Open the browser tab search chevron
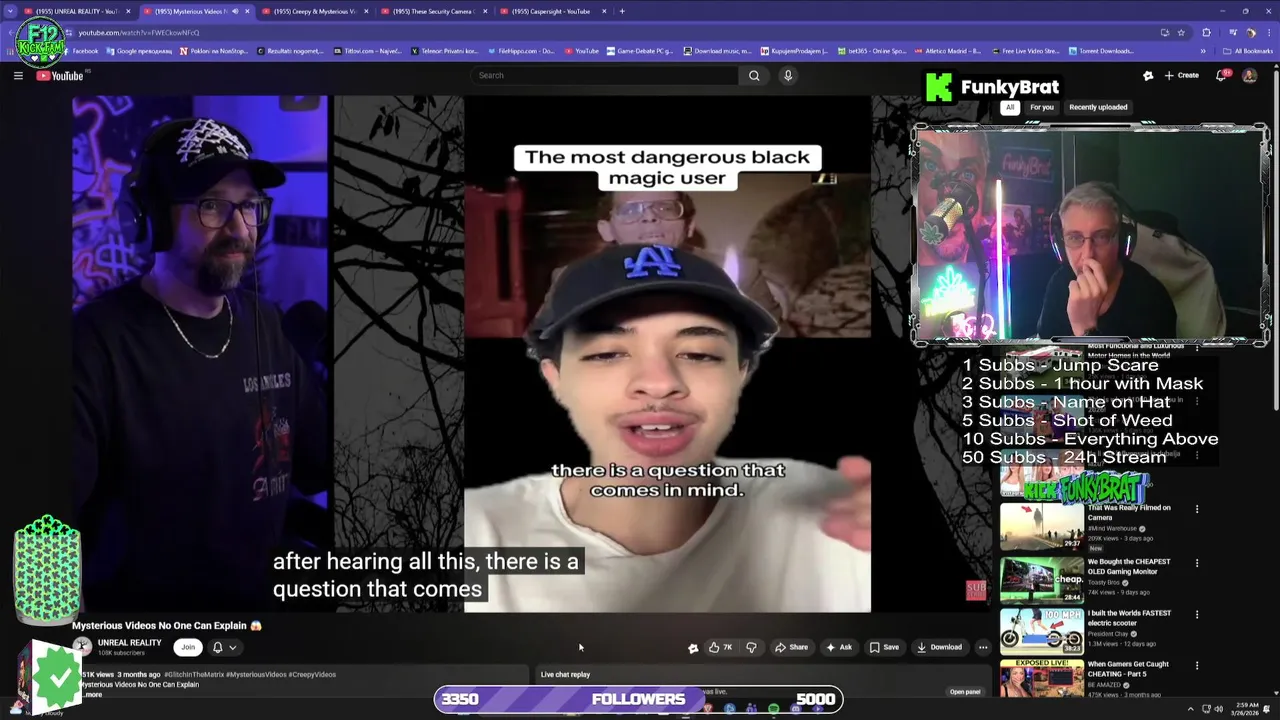1280x720 pixels. tap(11, 11)
